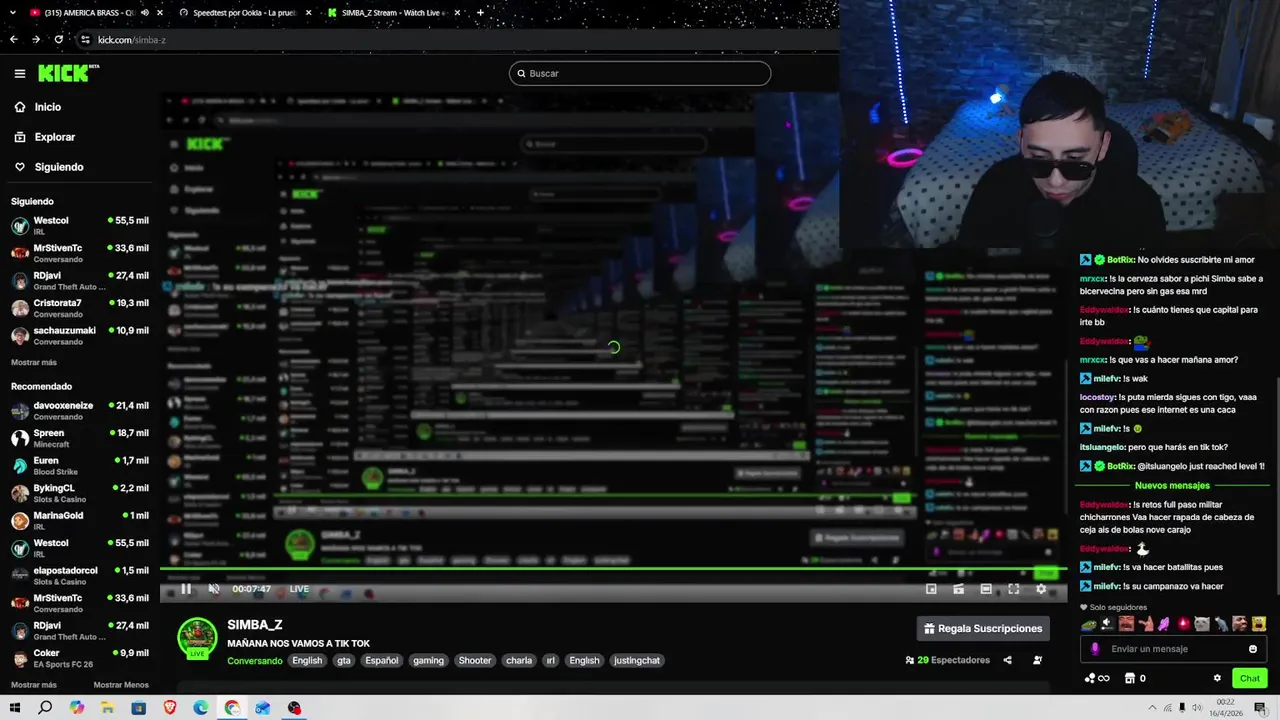This screenshot has width=1280, height=720.
Task: Open Westcol channel in Siguiendo list
Action: pos(80,226)
